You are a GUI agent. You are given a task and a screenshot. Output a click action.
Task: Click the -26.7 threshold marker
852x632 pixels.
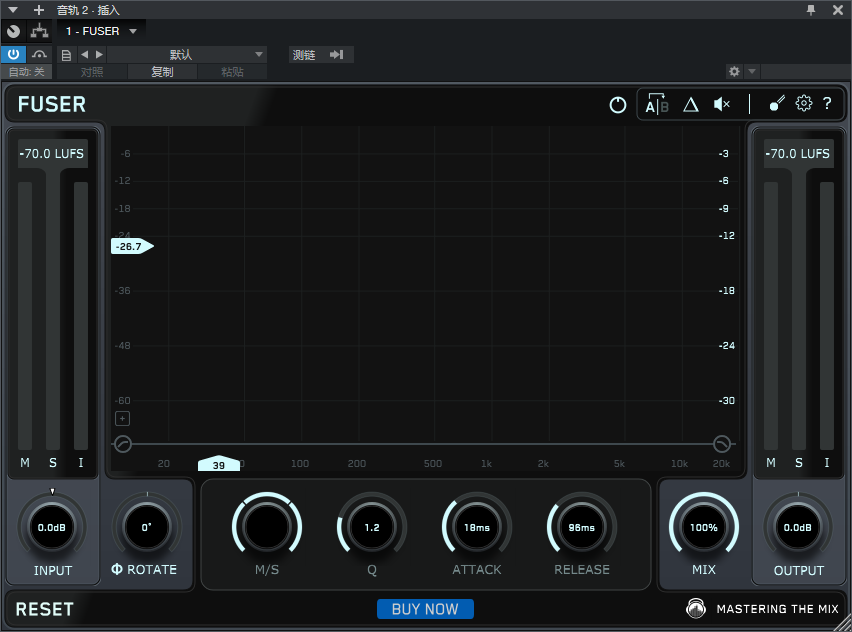click(x=132, y=246)
